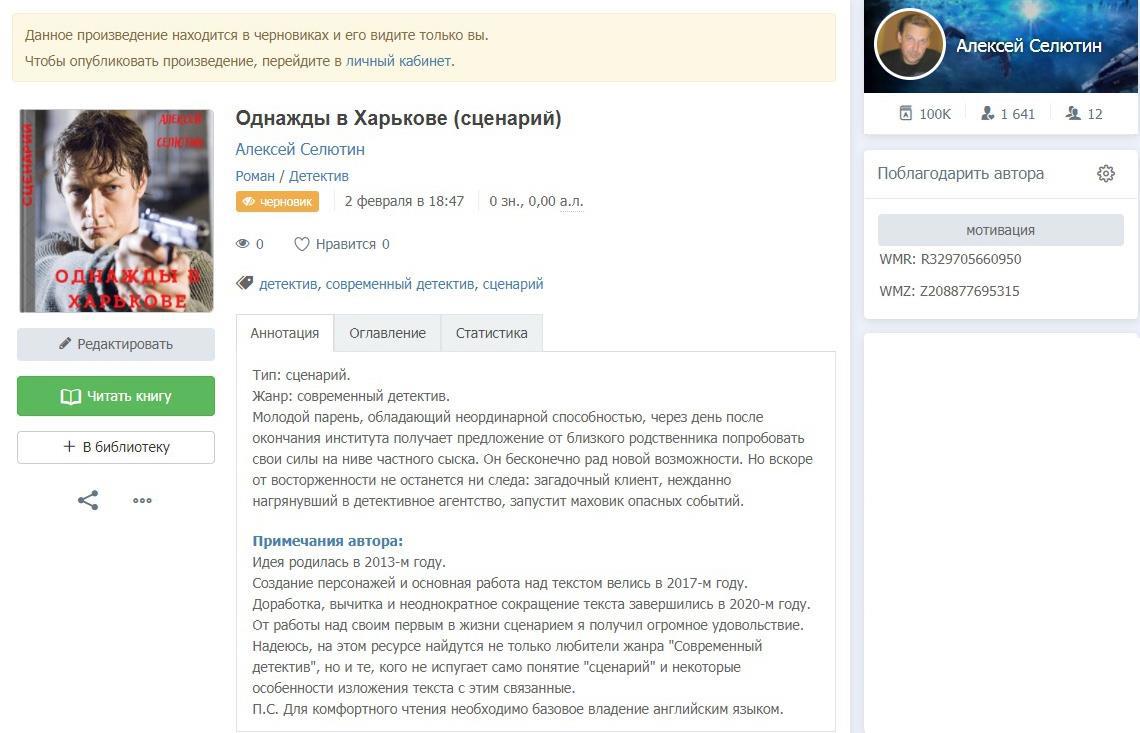
Task: Click the eye views counter icon
Action: click(242, 244)
